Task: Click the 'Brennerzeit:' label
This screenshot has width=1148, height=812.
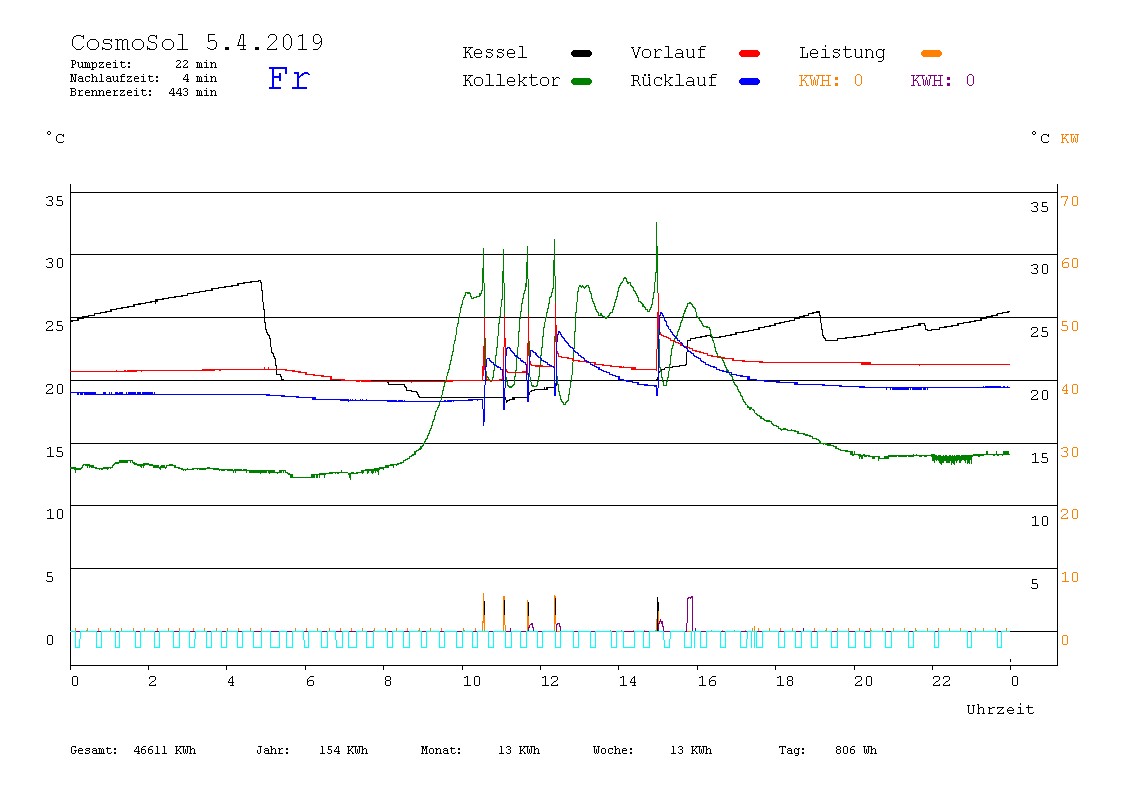Action: coord(111,92)
